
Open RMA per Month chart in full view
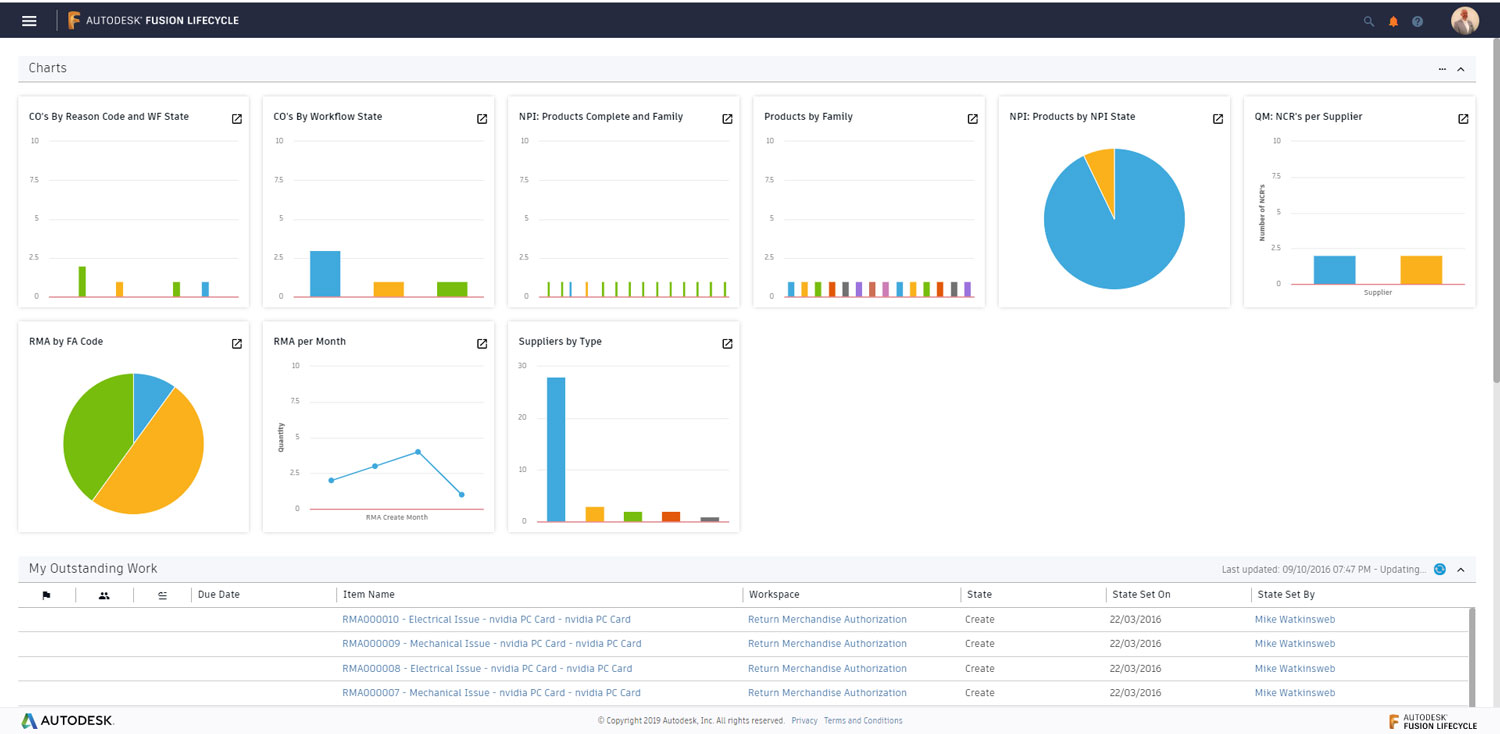(x=482, y=344)
